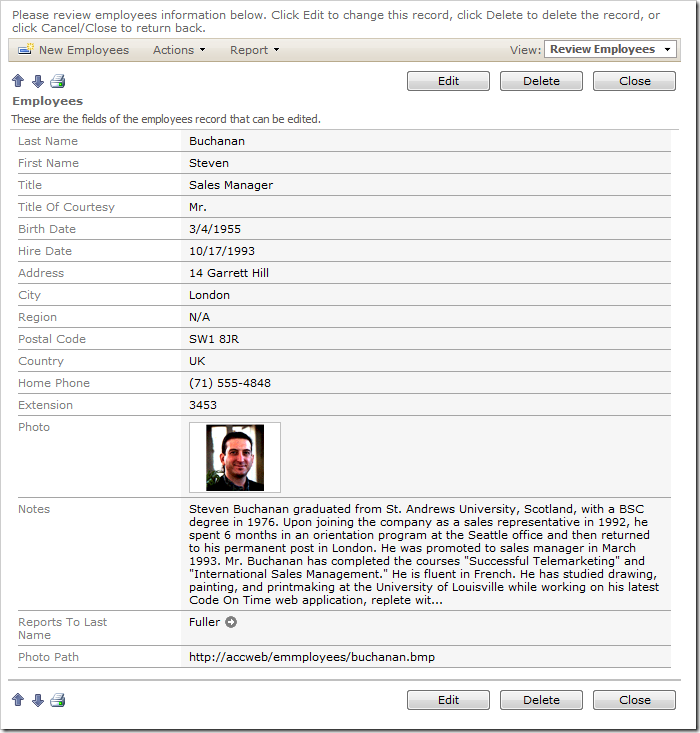700x733 pixels.
Task: Click the next record down arrow at top
Action: tap(38, 81)
